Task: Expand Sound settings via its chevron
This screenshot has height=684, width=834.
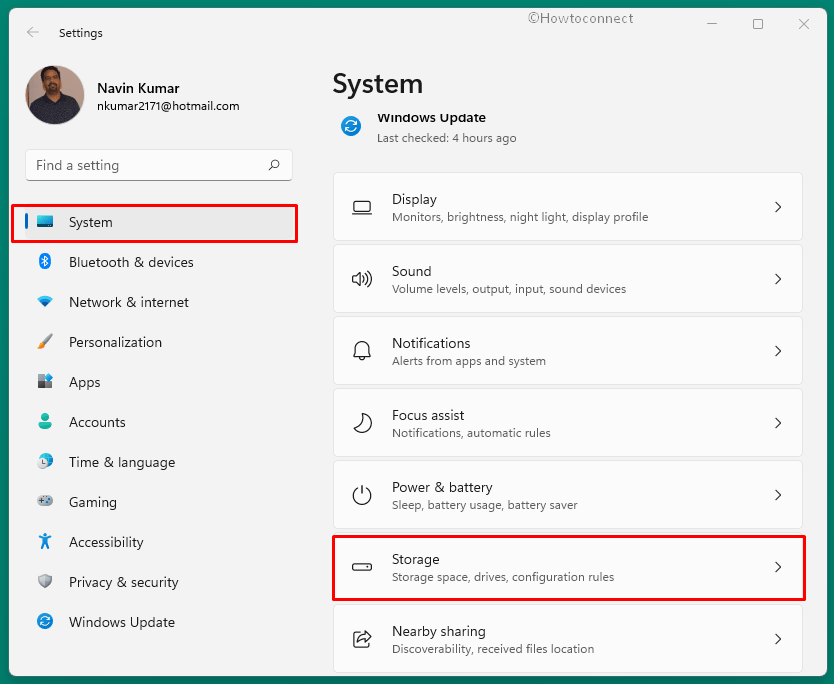Action: (778, 279)
